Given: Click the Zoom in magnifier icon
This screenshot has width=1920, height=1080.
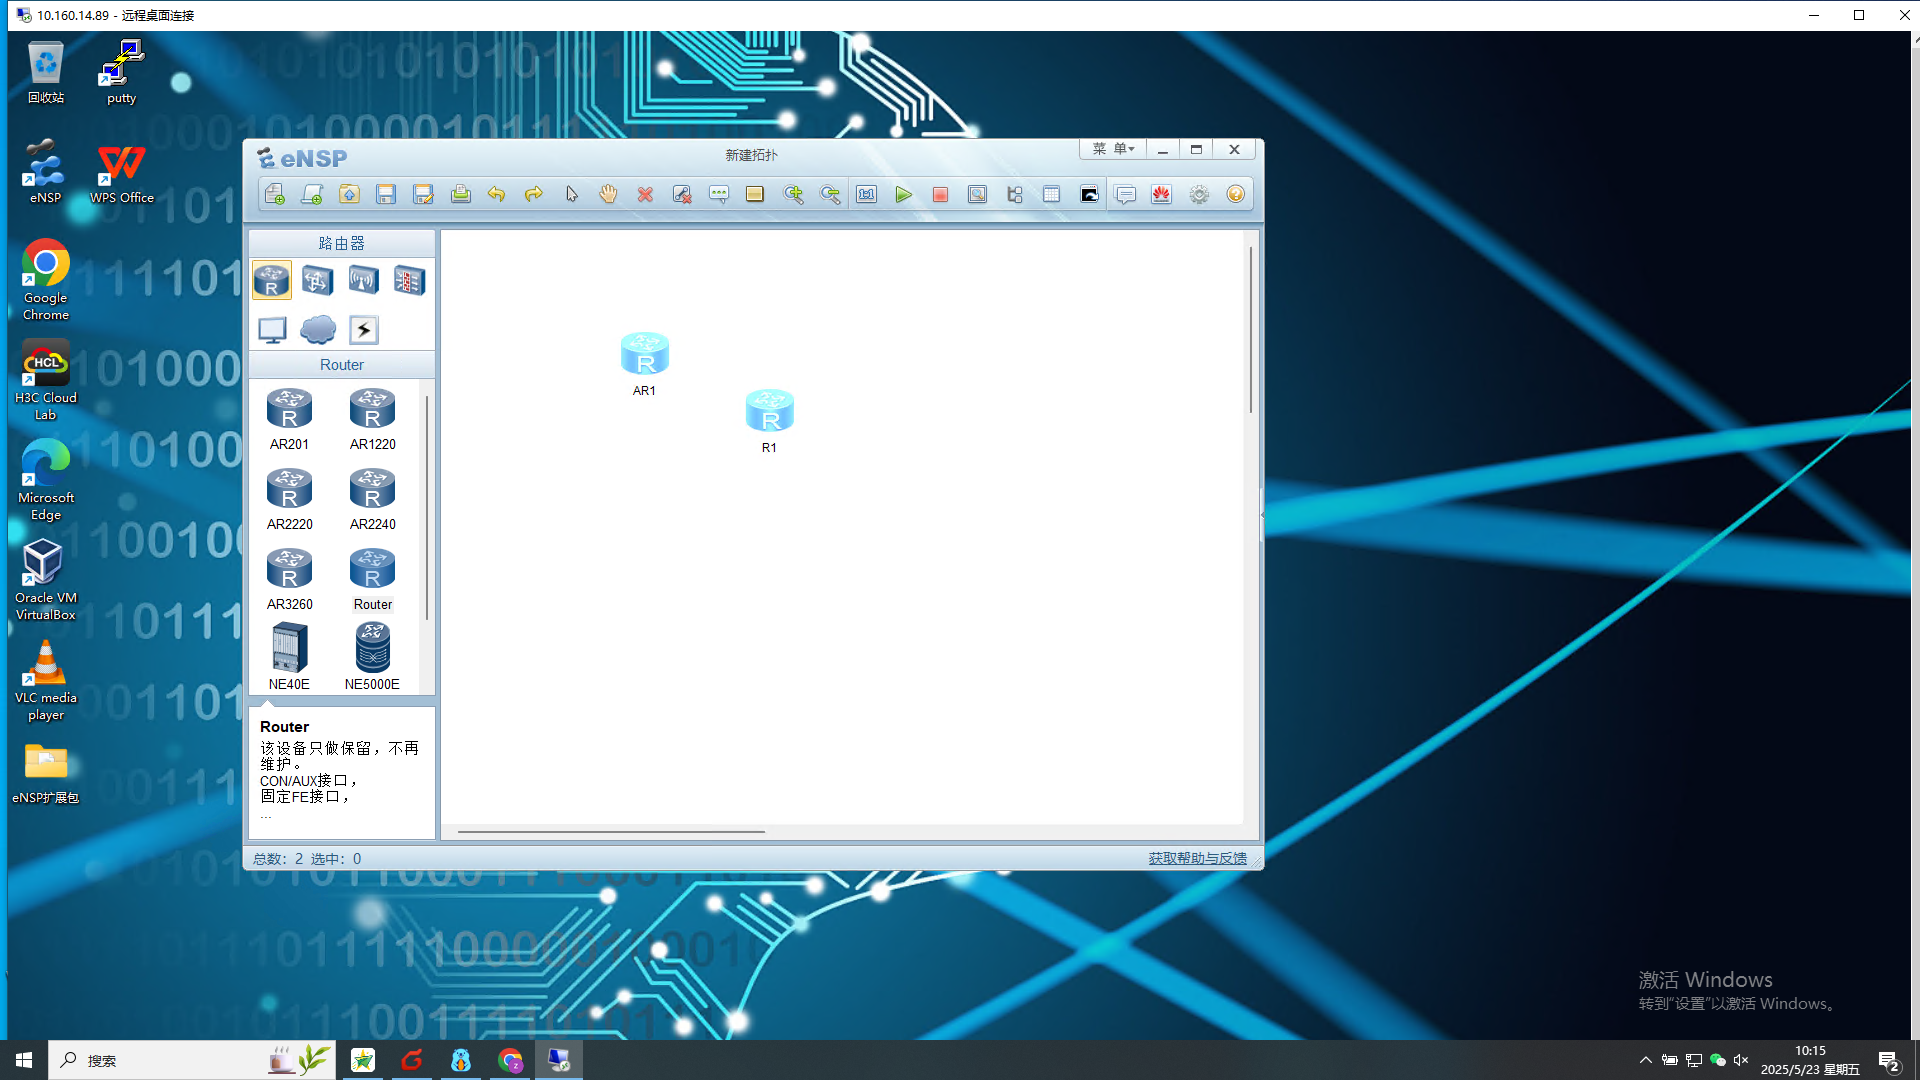Looking at the screenshot, I should tap(793, 195).
